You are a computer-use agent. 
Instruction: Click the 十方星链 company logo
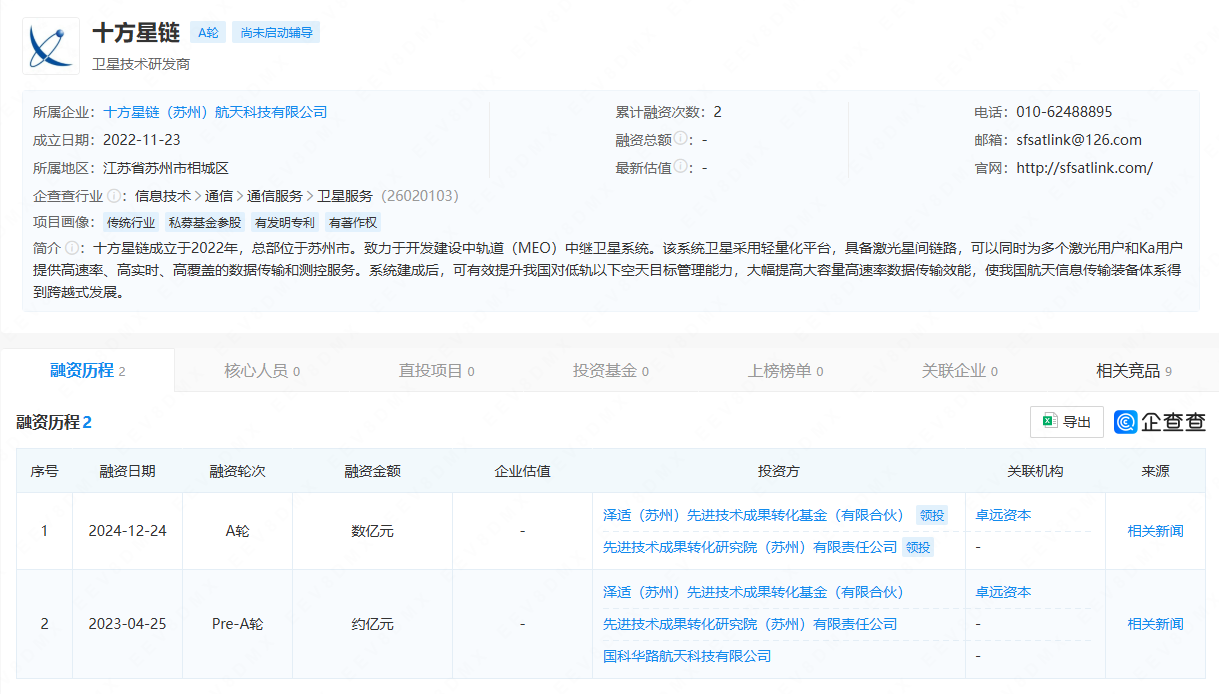point(51,45)
